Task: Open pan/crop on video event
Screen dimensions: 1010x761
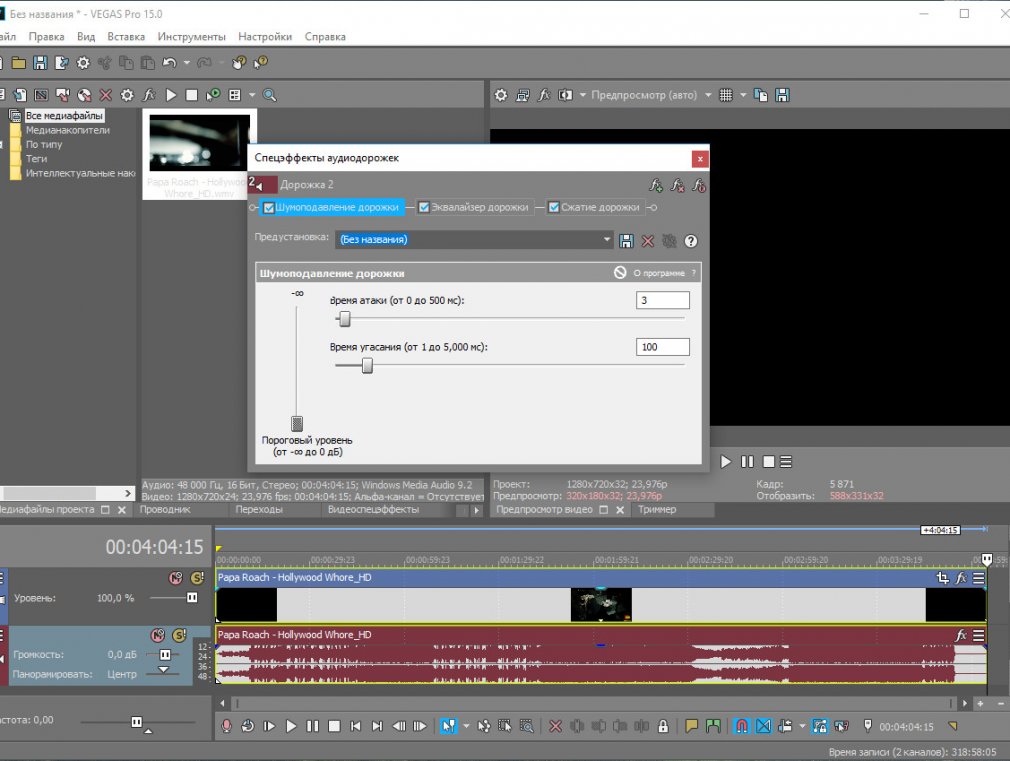Action: 942,578
